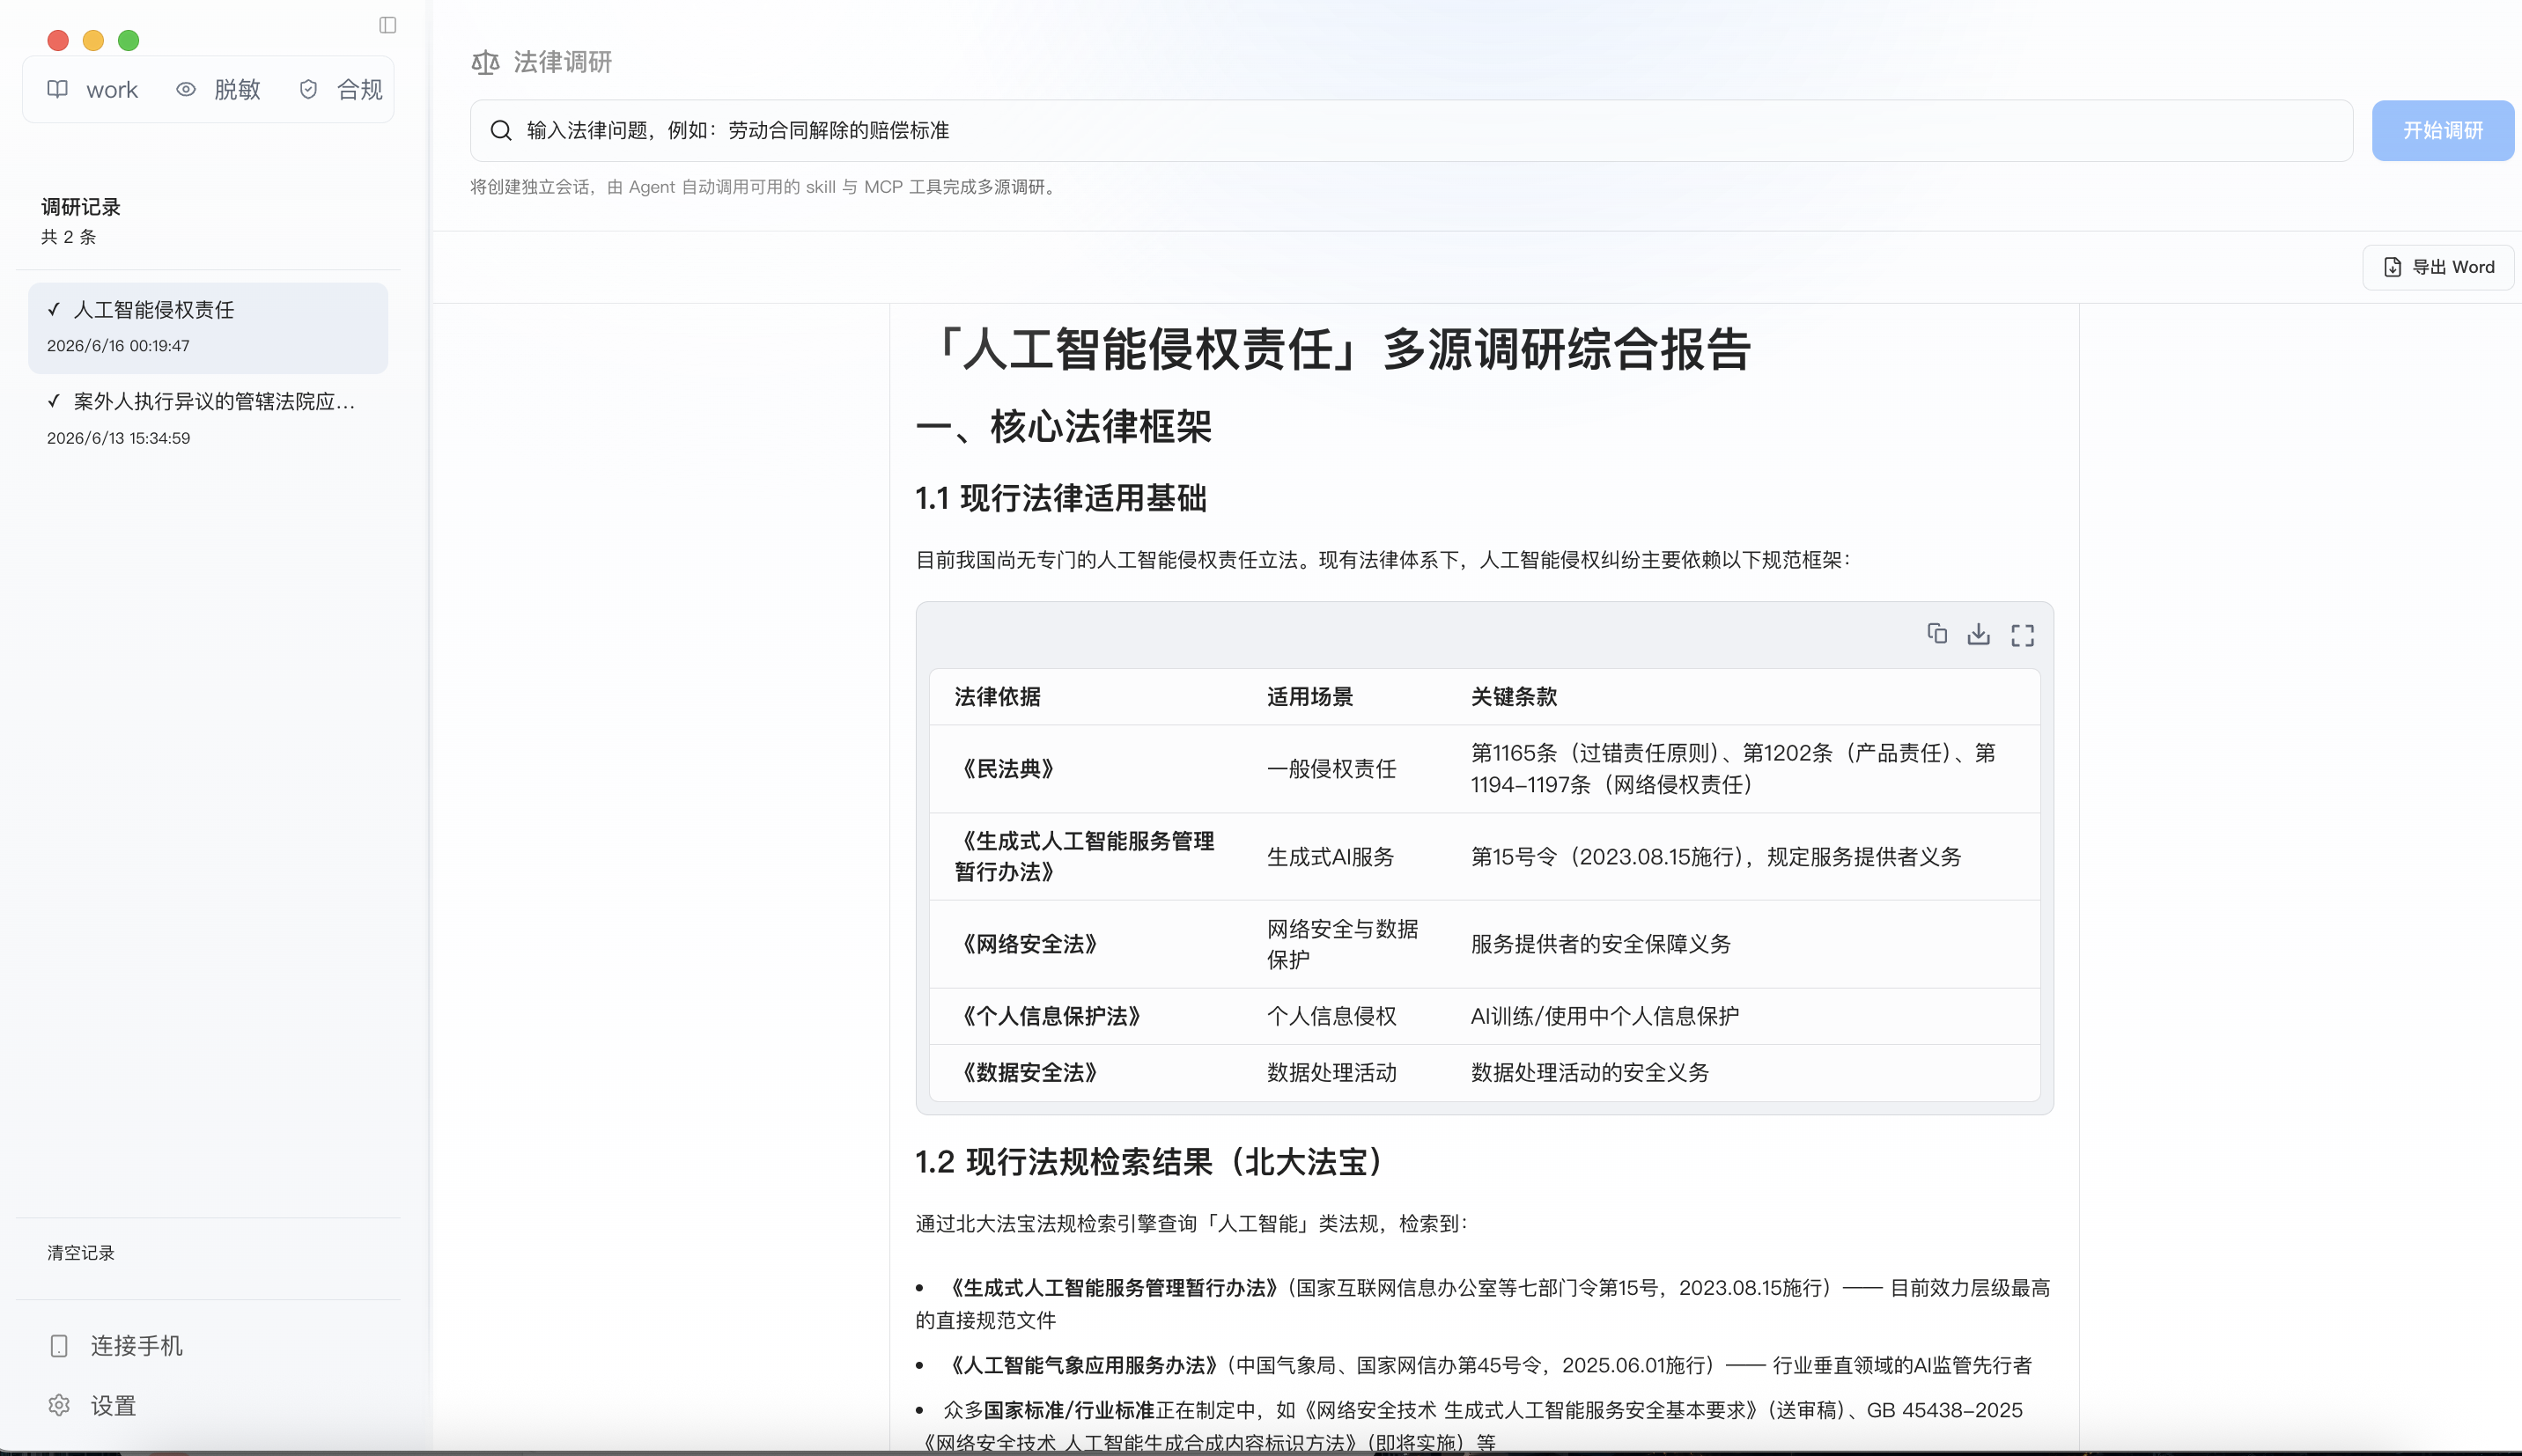This screenshot has width=2522, height=1456.
Task: Click the heading 1.1 现行法律适用基础
Action: click(1061, 498)
